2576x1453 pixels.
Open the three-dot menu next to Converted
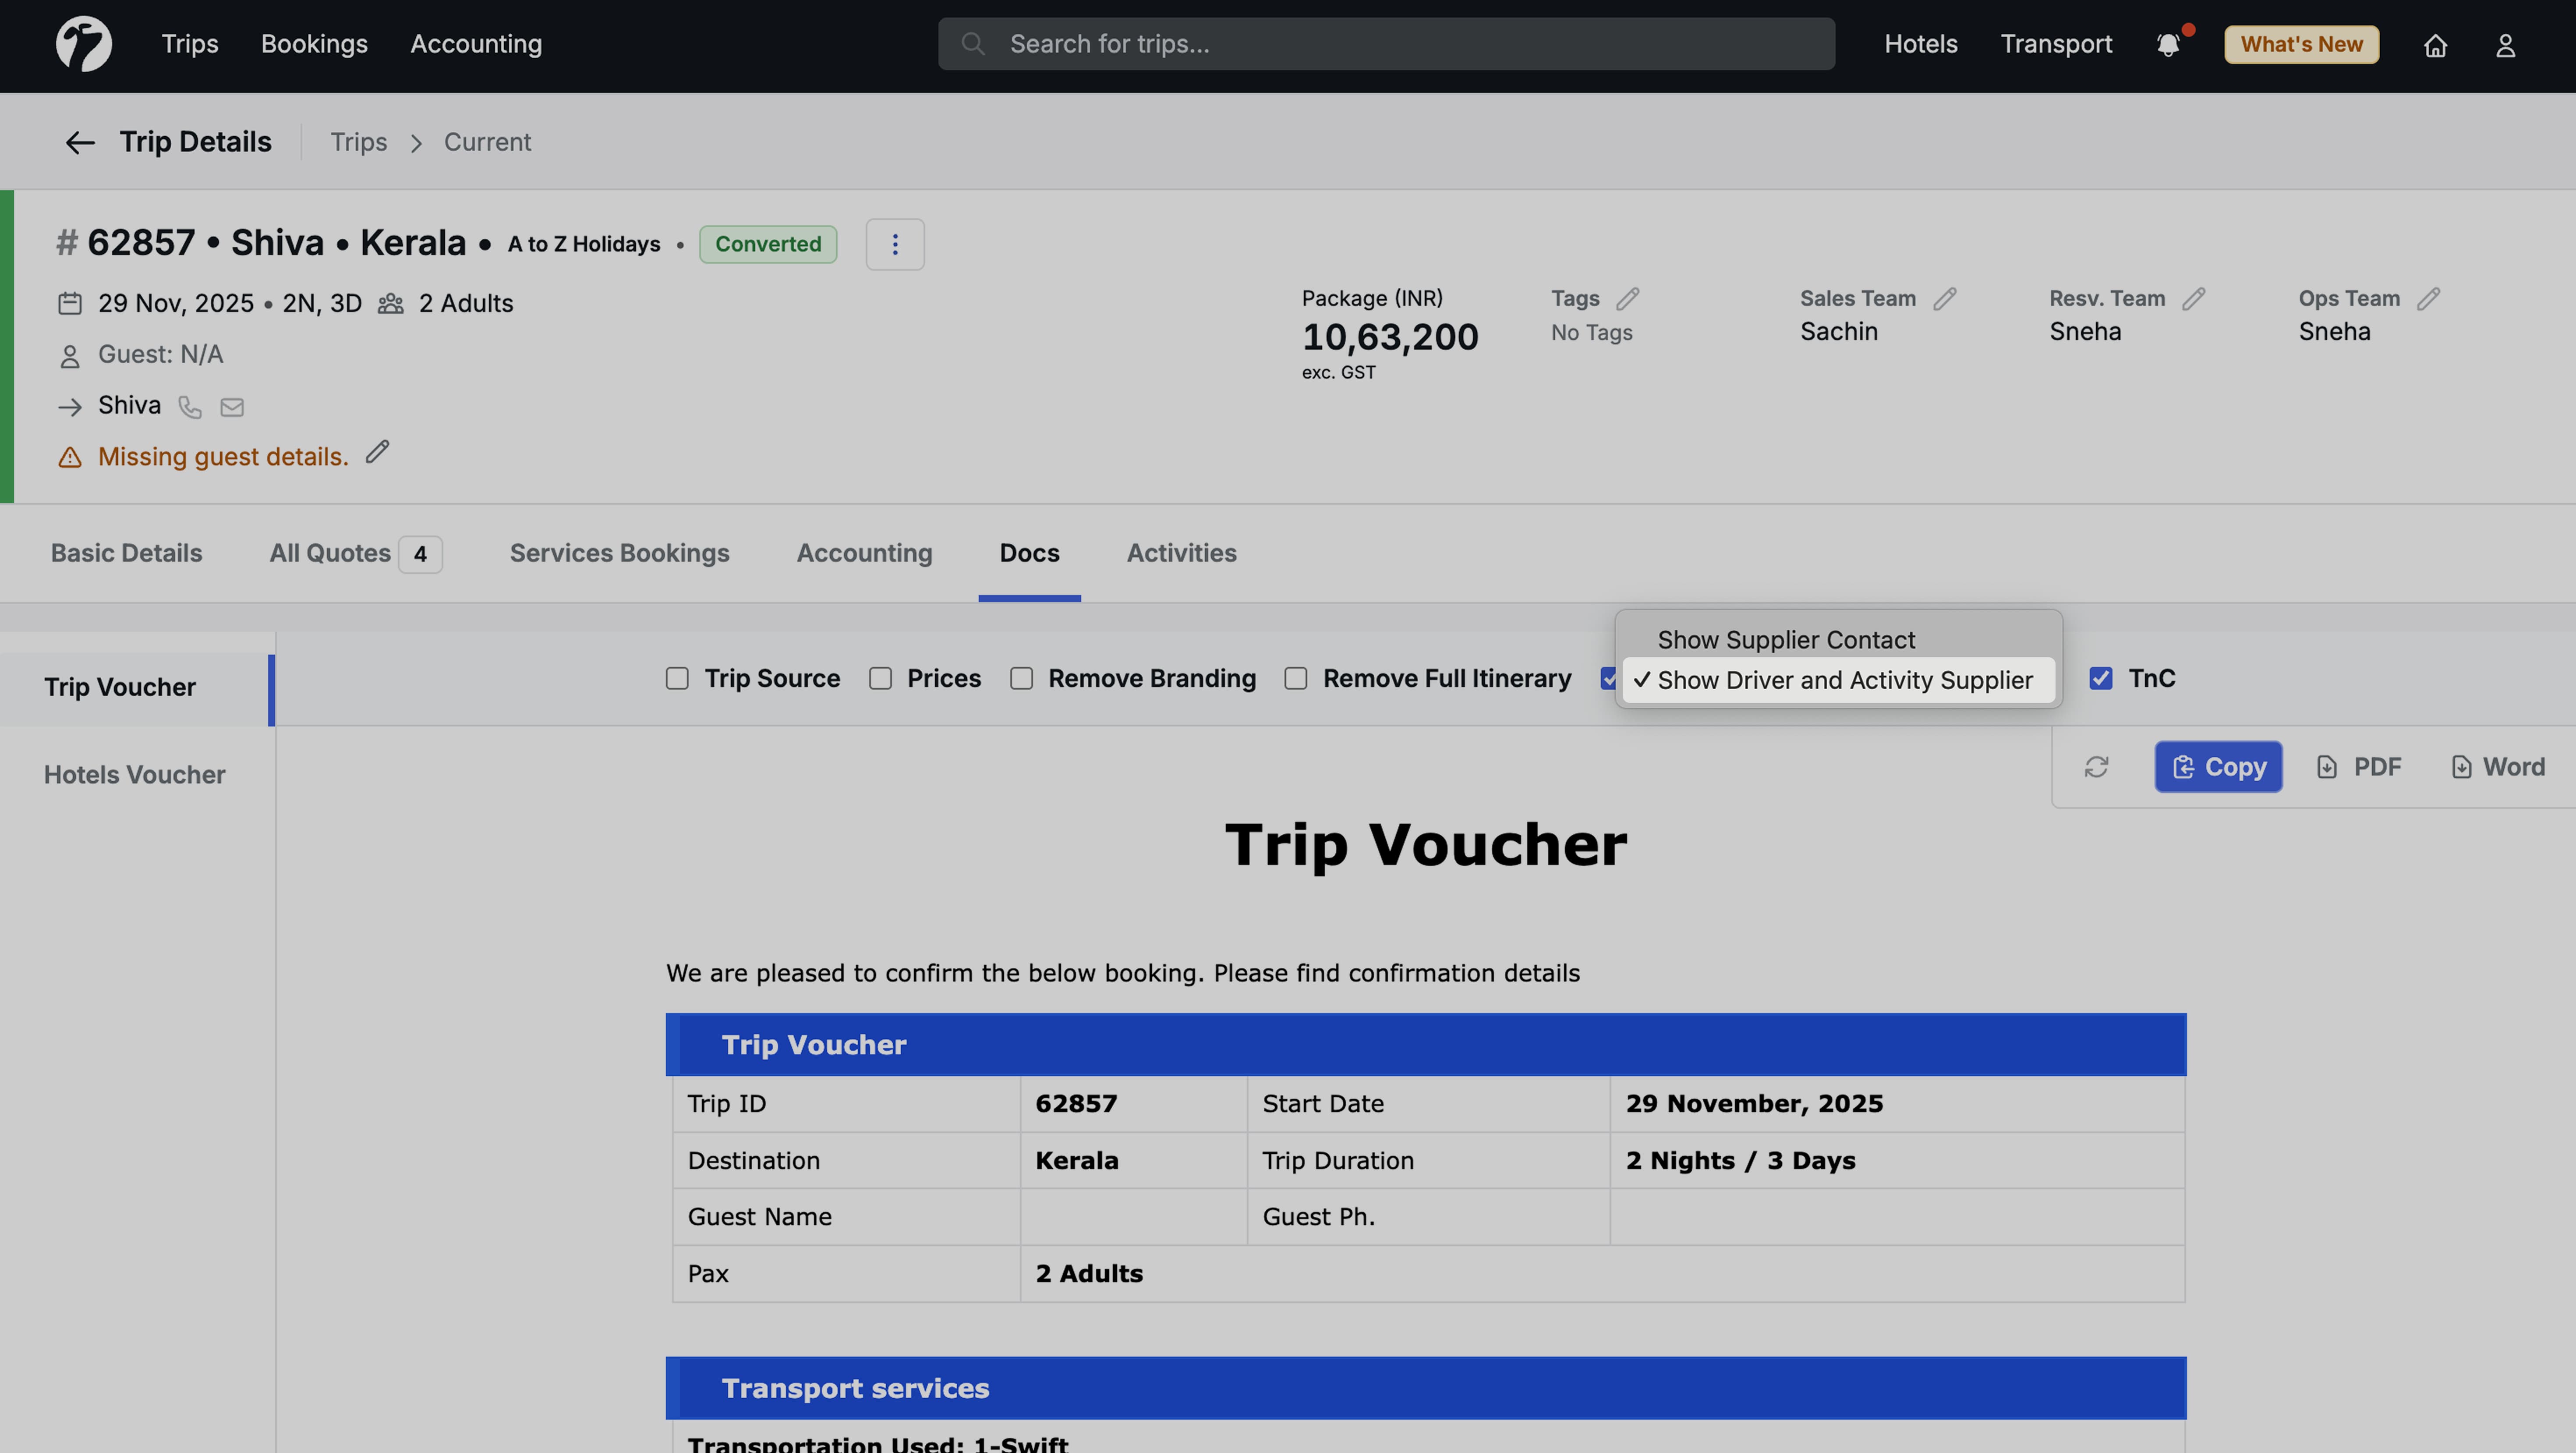pos(895,243)
